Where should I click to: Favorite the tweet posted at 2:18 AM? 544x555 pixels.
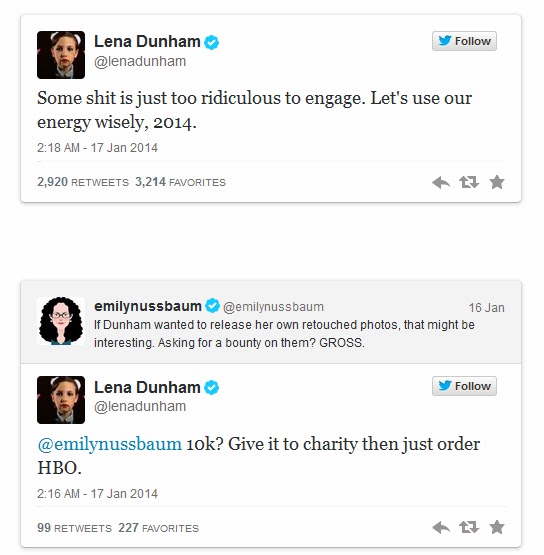(497, 182)
